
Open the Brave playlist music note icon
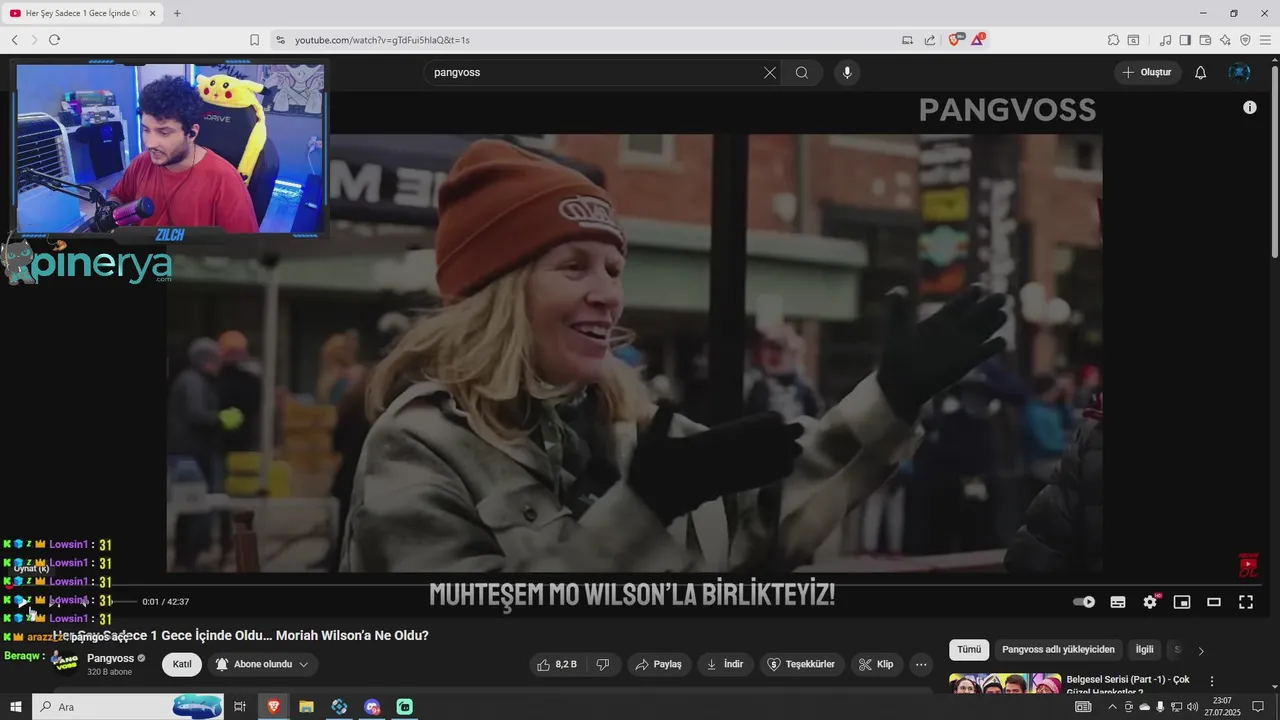1165,40
